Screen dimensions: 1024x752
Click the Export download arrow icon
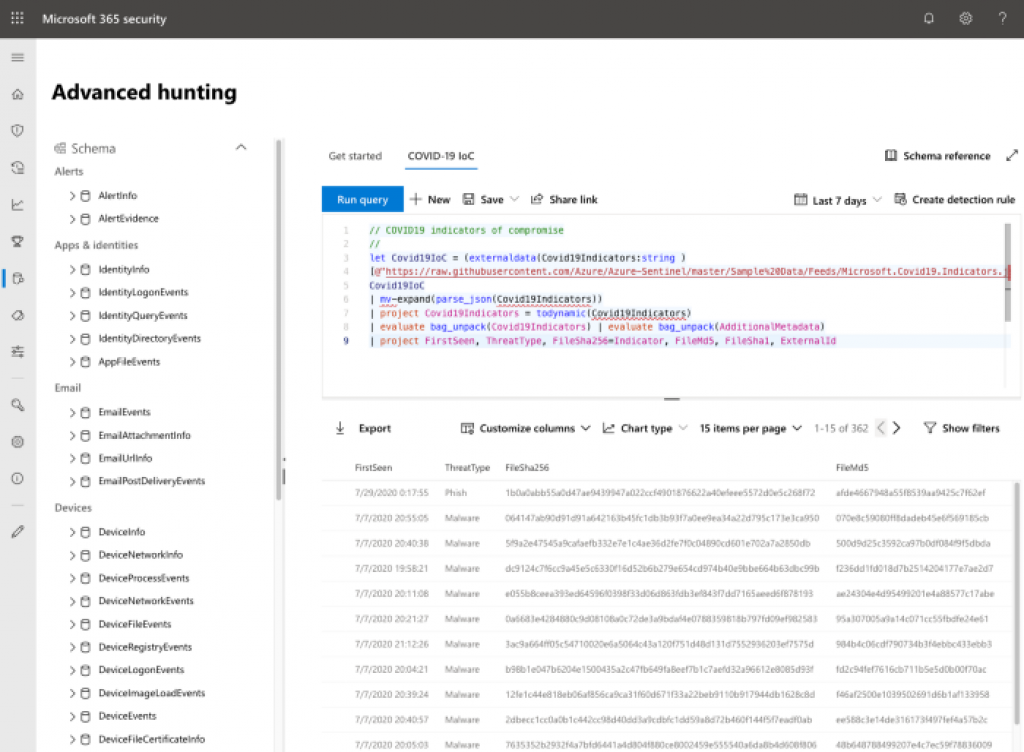(340, 428)
